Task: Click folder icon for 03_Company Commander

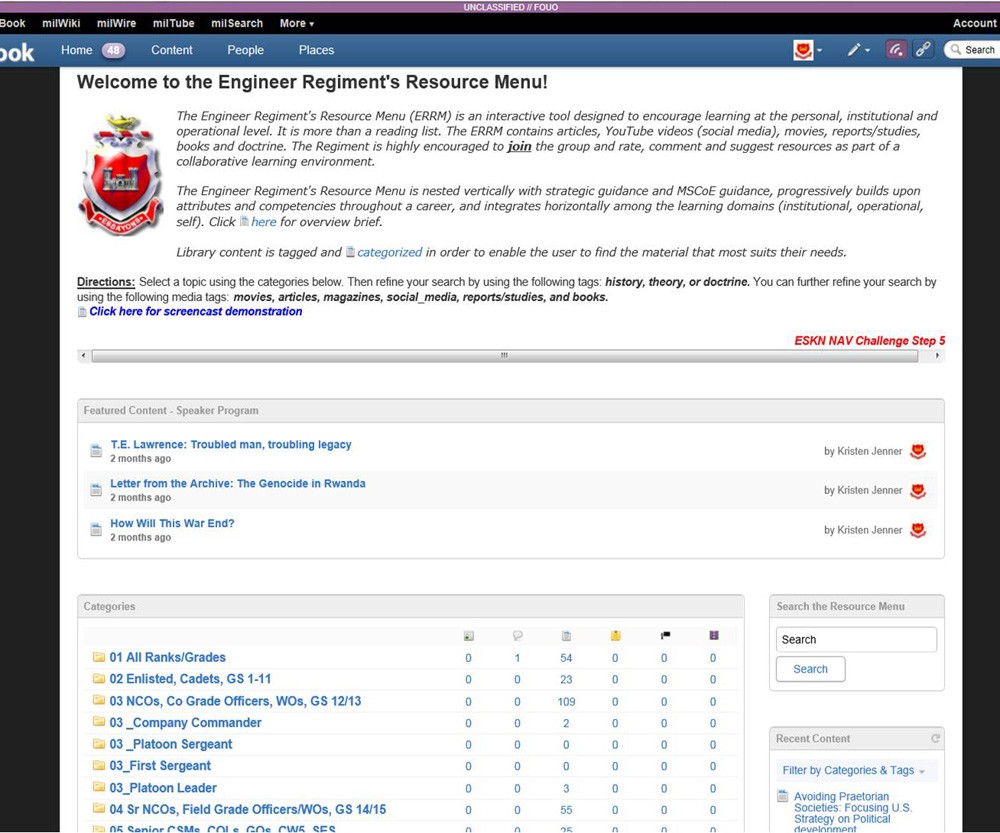Action: (99, 721)
